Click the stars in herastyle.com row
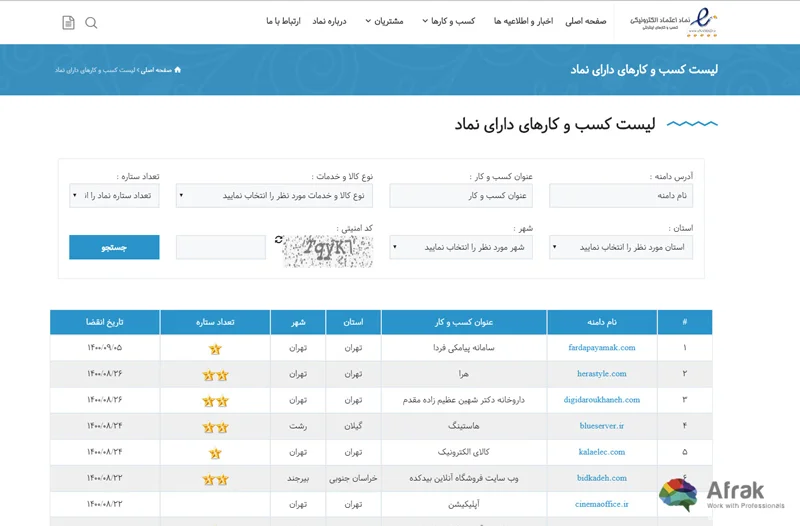The image size is (800, 526). point(215,376)
